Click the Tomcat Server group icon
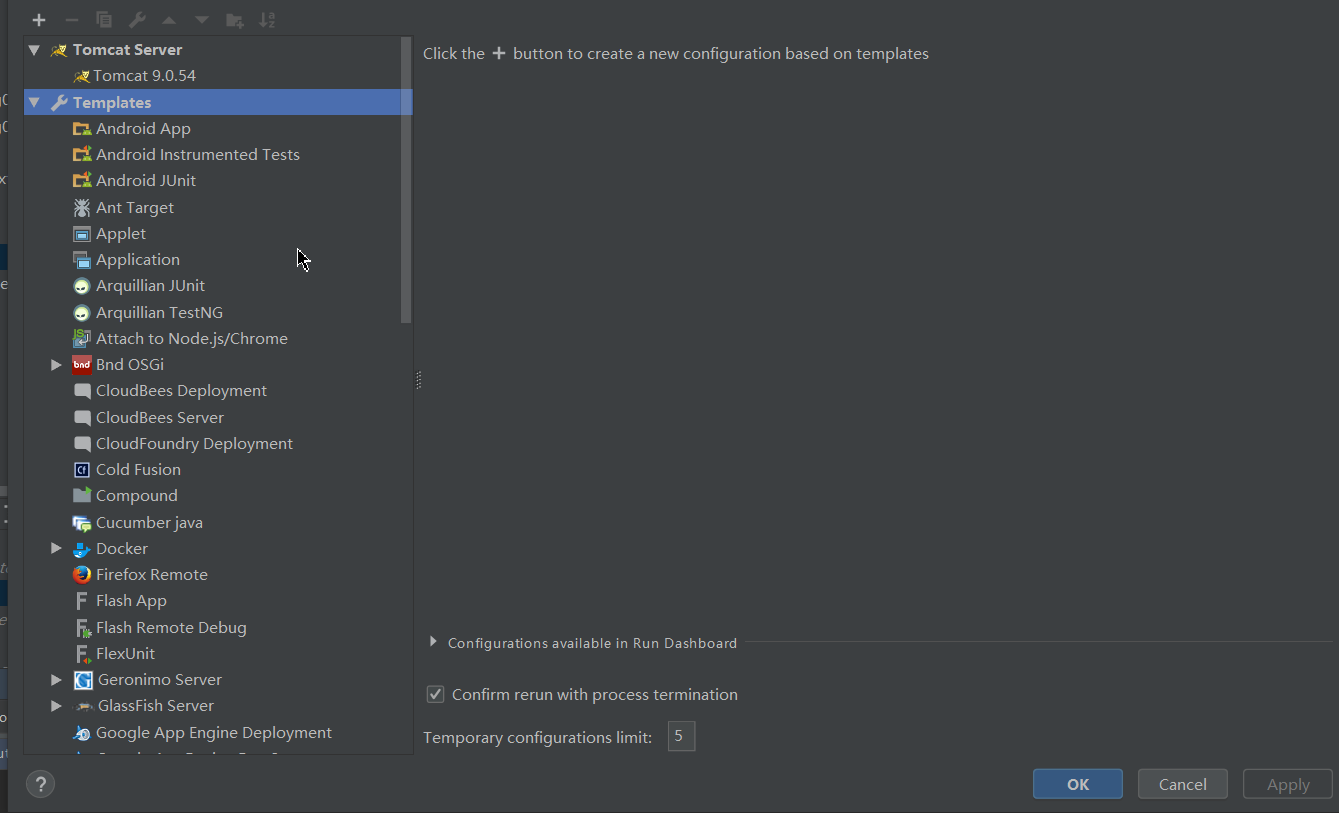This screenshot has height=813, width=1339. [59, 50]
